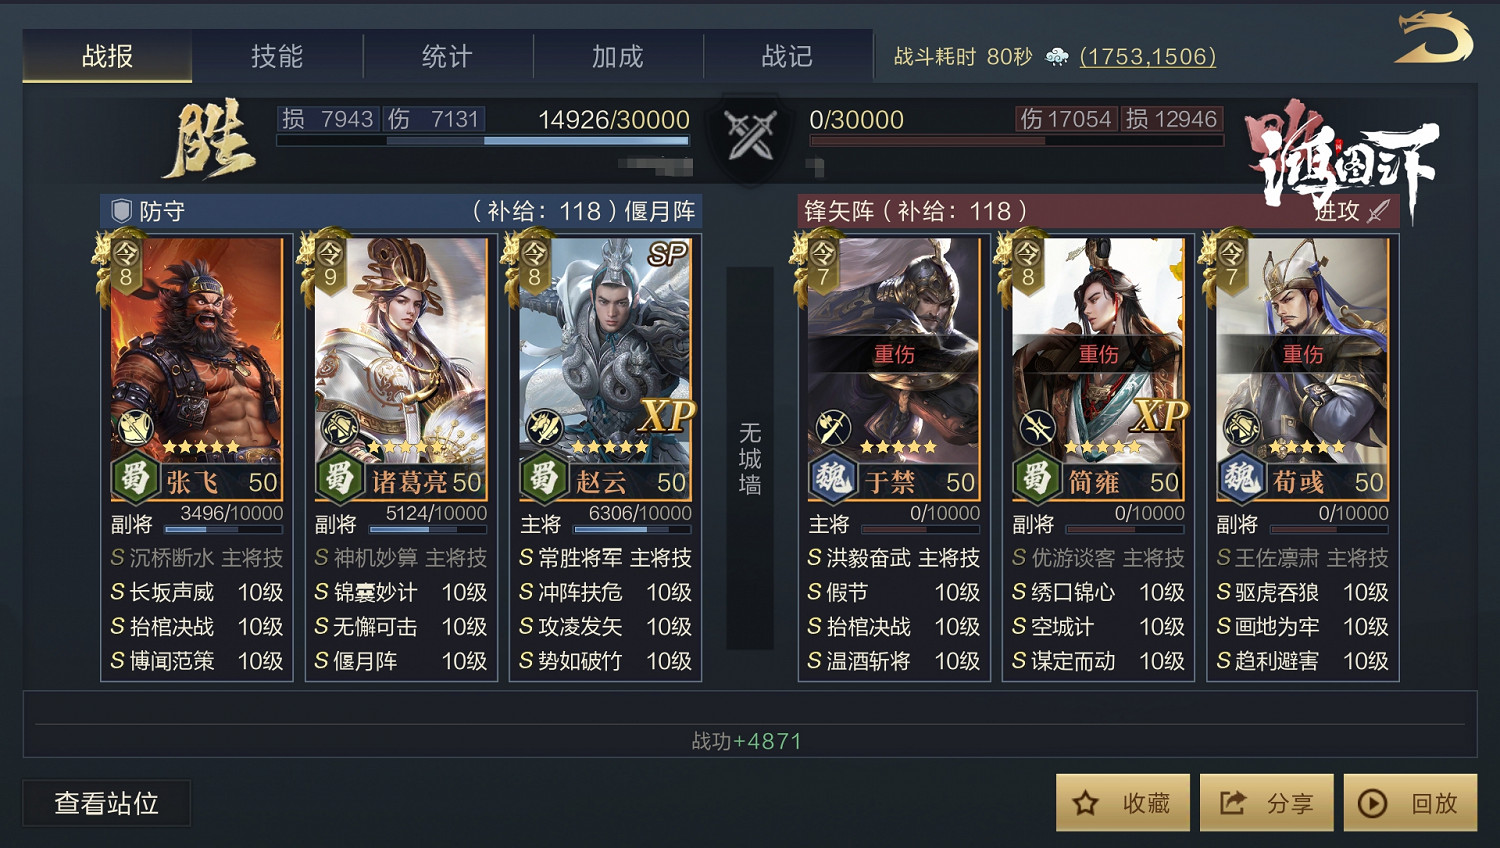Click 诸葛亮's hero portrait card
Viewport: 1500px width, 848px height.
[401, 369]
